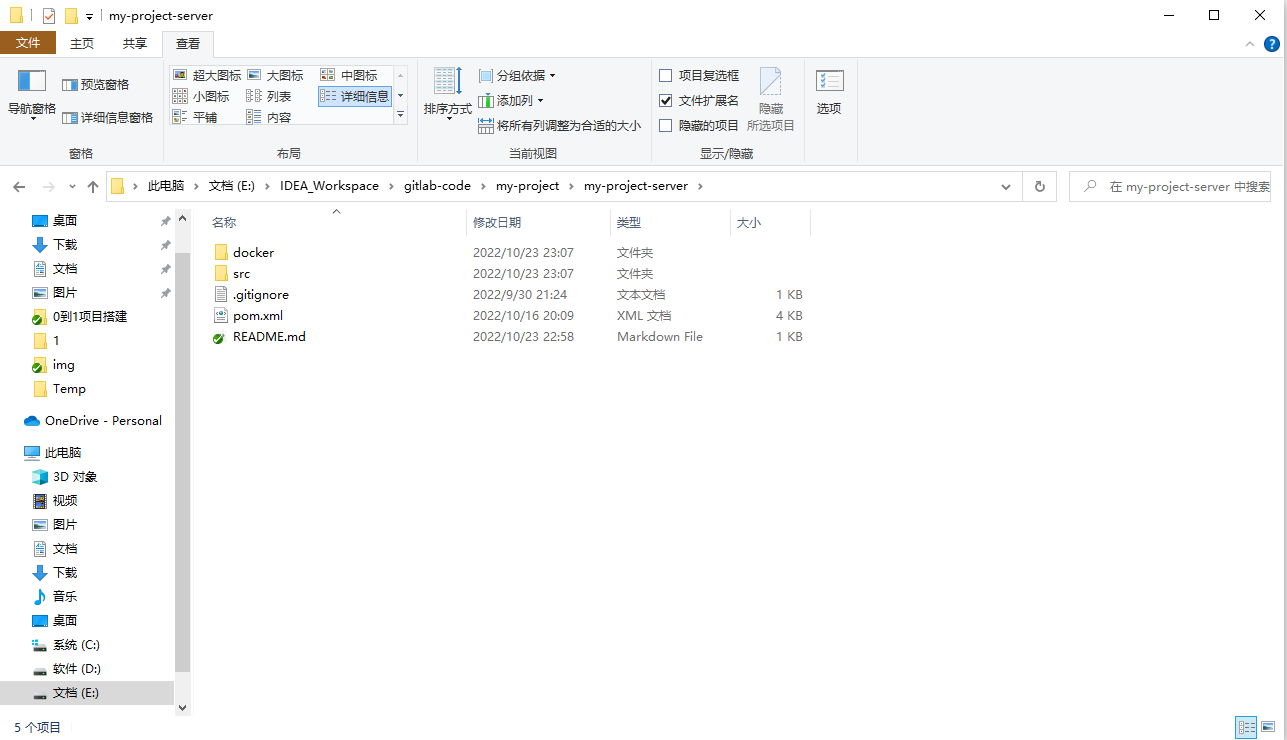Open the address bar history dropdown
This screenshot has width=1287, height=740.
1006,187
